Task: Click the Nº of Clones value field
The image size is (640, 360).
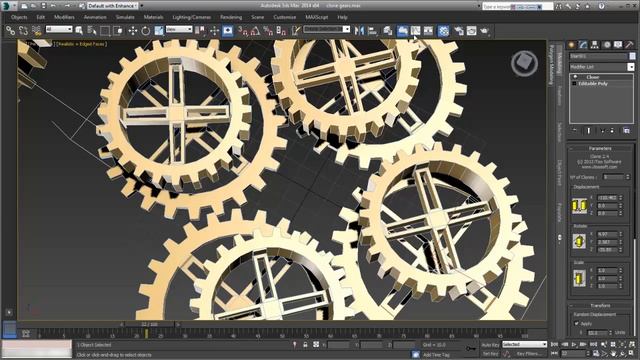Action: pyautogui.click(x=613, y=177)
